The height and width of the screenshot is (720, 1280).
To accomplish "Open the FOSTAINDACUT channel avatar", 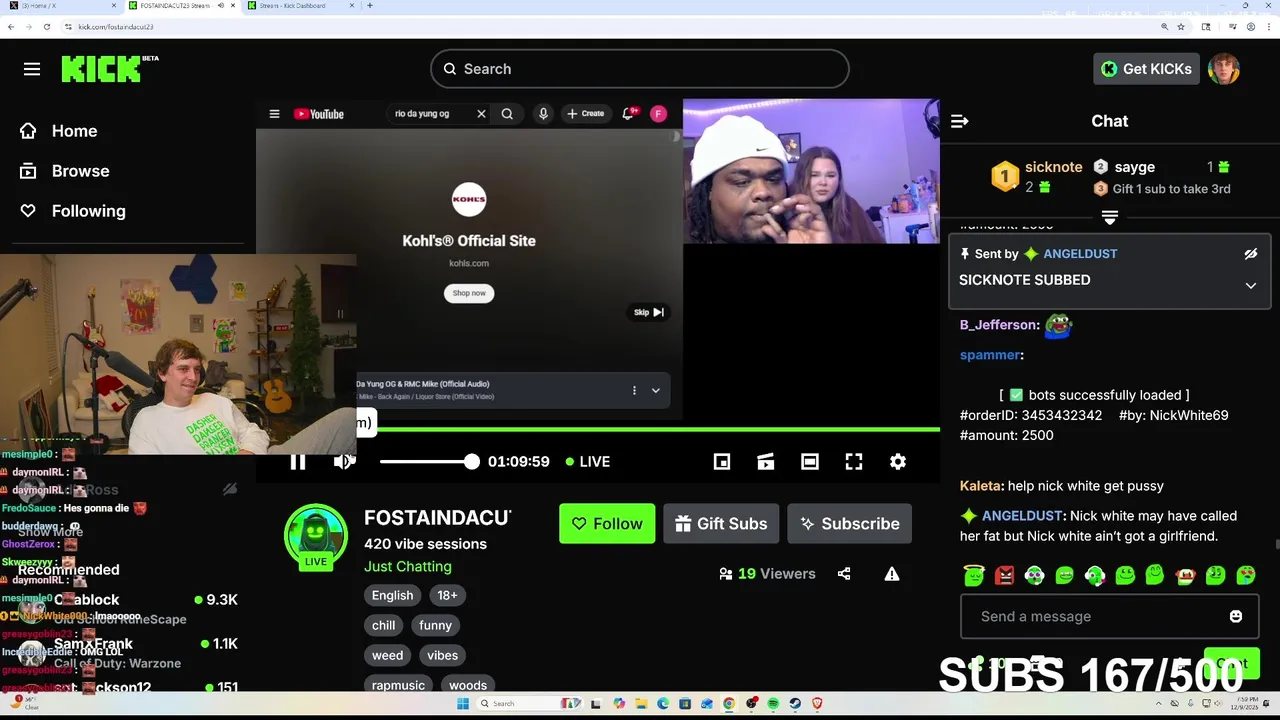I will (x=316, y=535).
